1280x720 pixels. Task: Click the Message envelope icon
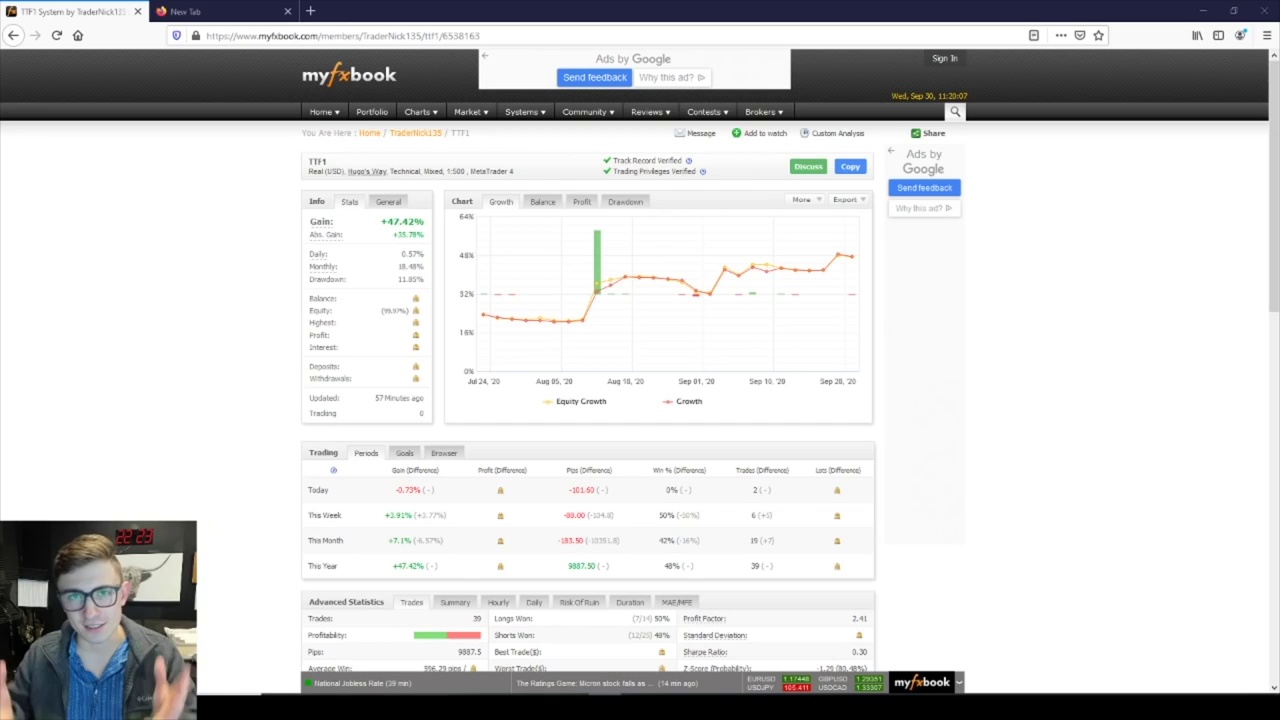[679, 133]
